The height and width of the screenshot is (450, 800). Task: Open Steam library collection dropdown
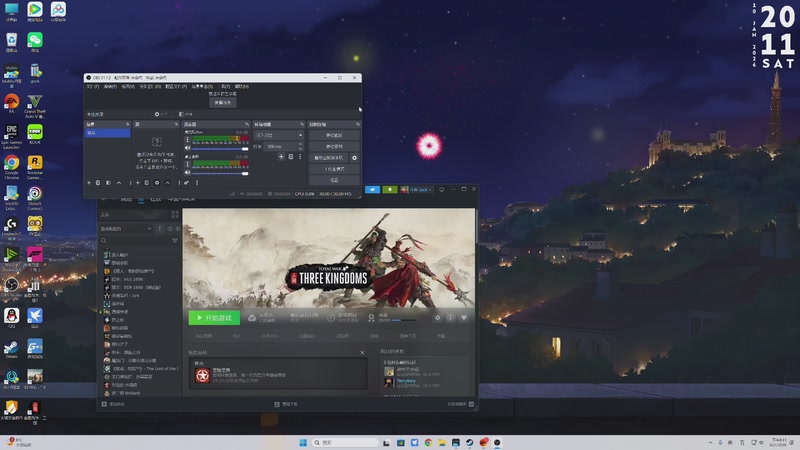[x=126, y=229]
